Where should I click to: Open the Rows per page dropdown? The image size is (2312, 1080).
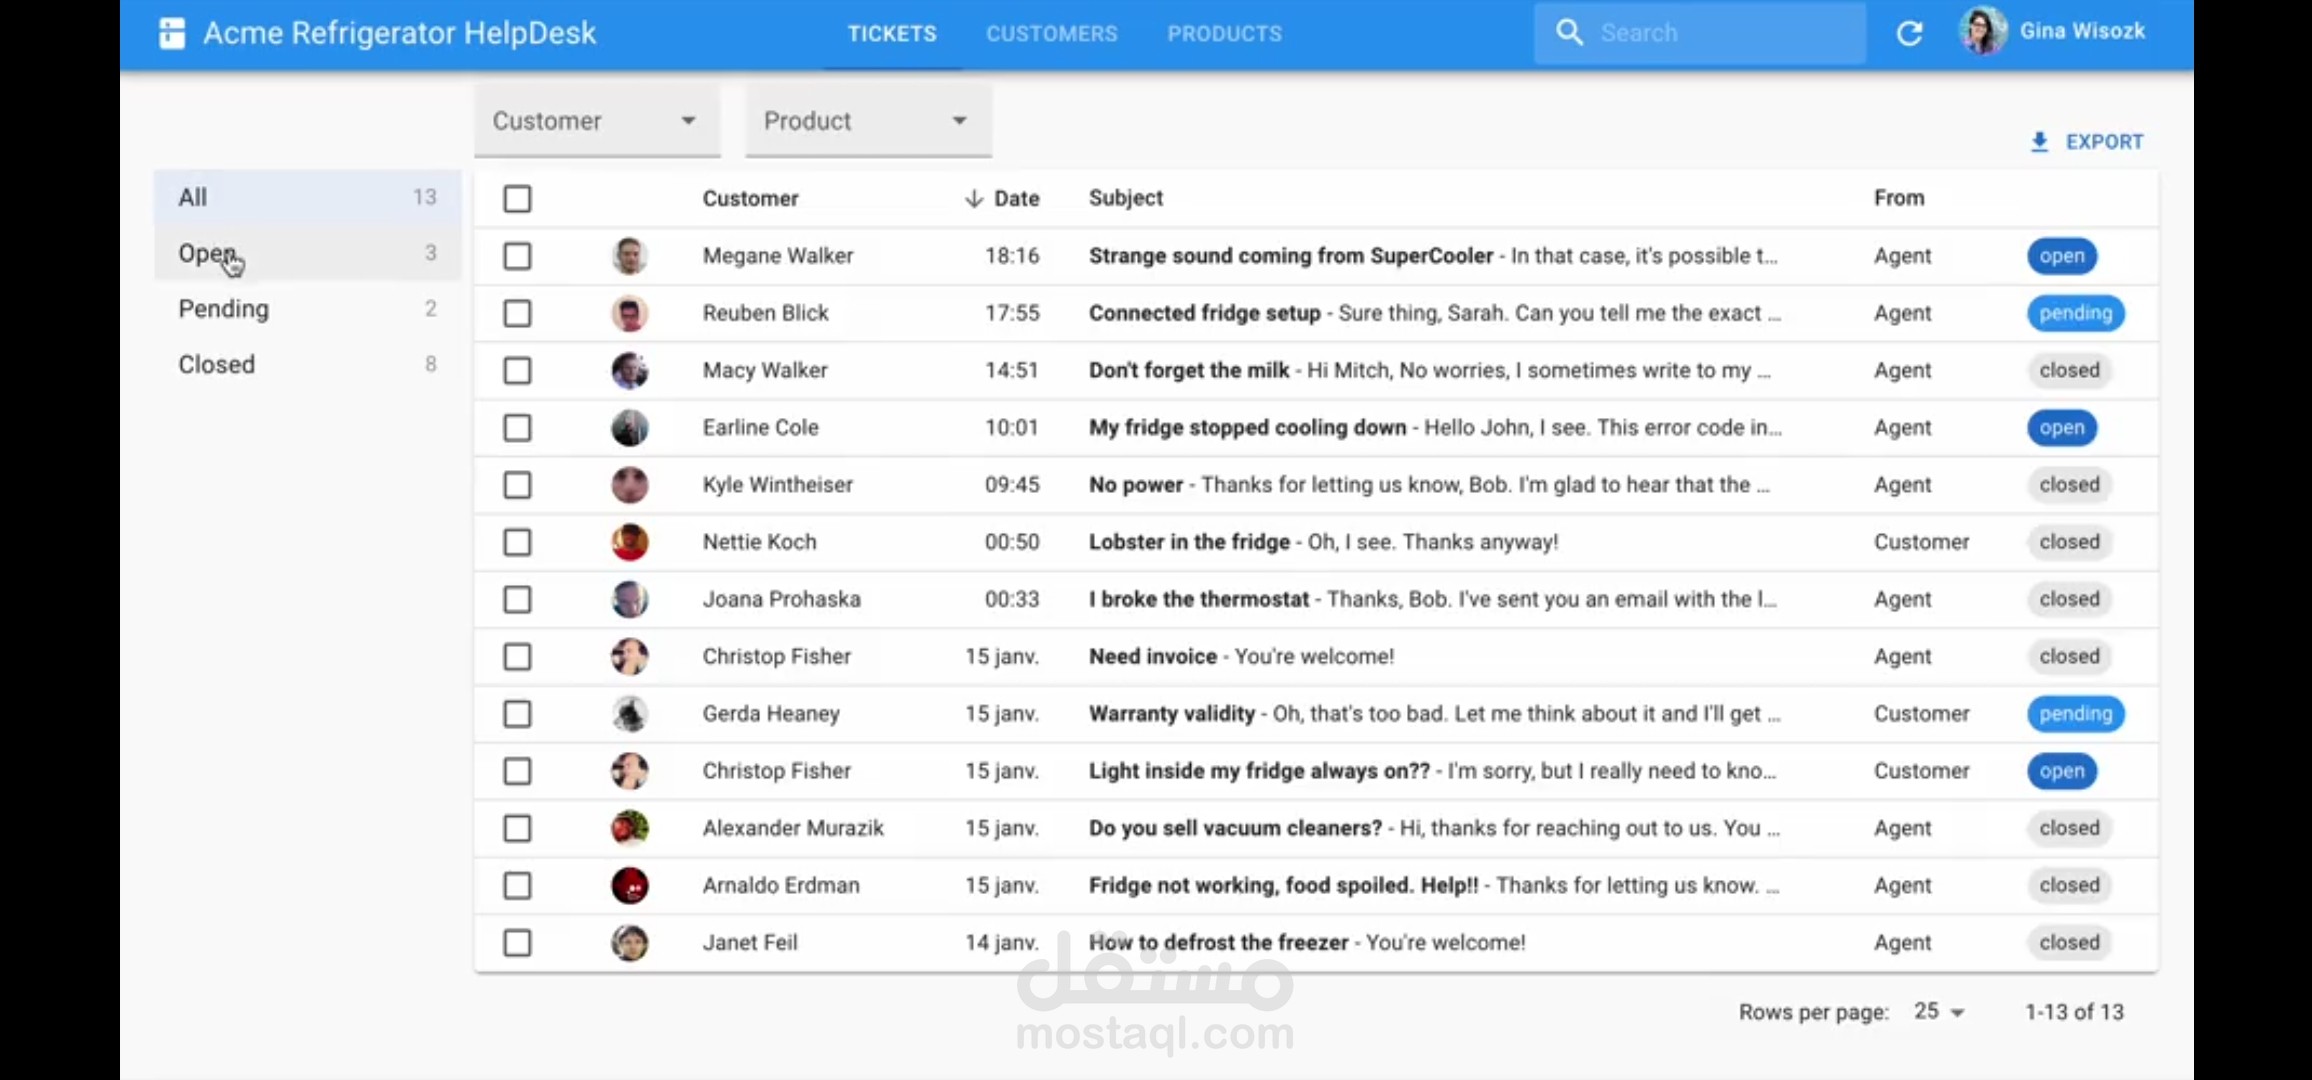pyautogui.click(x=1939, y=1012)
